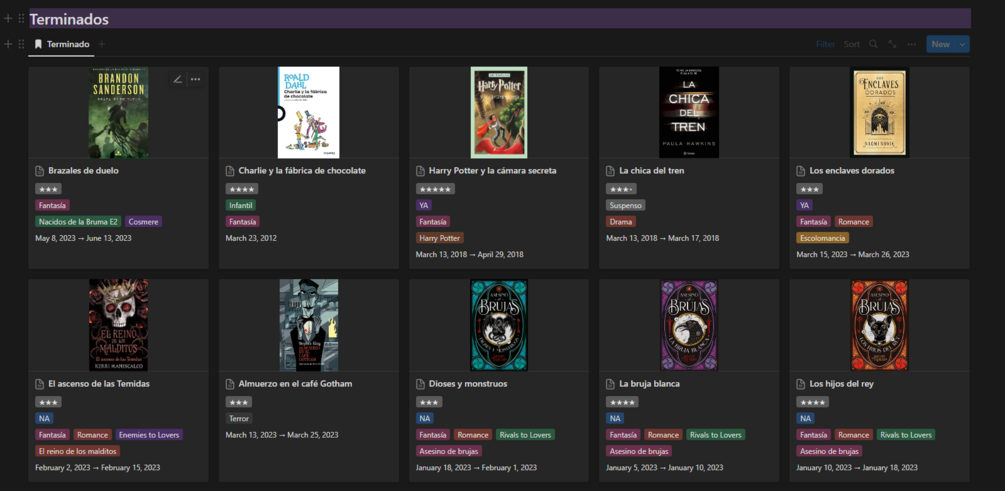Click Asesino de brujas tag on Los hijos del rey
The height and width of the screenshot is (491, 1005).
tap(829, 451)
